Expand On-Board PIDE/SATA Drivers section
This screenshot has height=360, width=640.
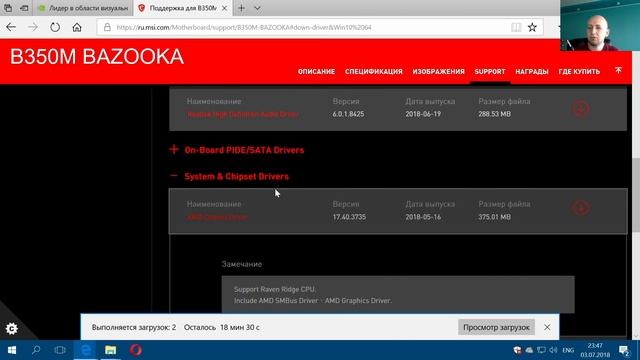tap(237, 150)
